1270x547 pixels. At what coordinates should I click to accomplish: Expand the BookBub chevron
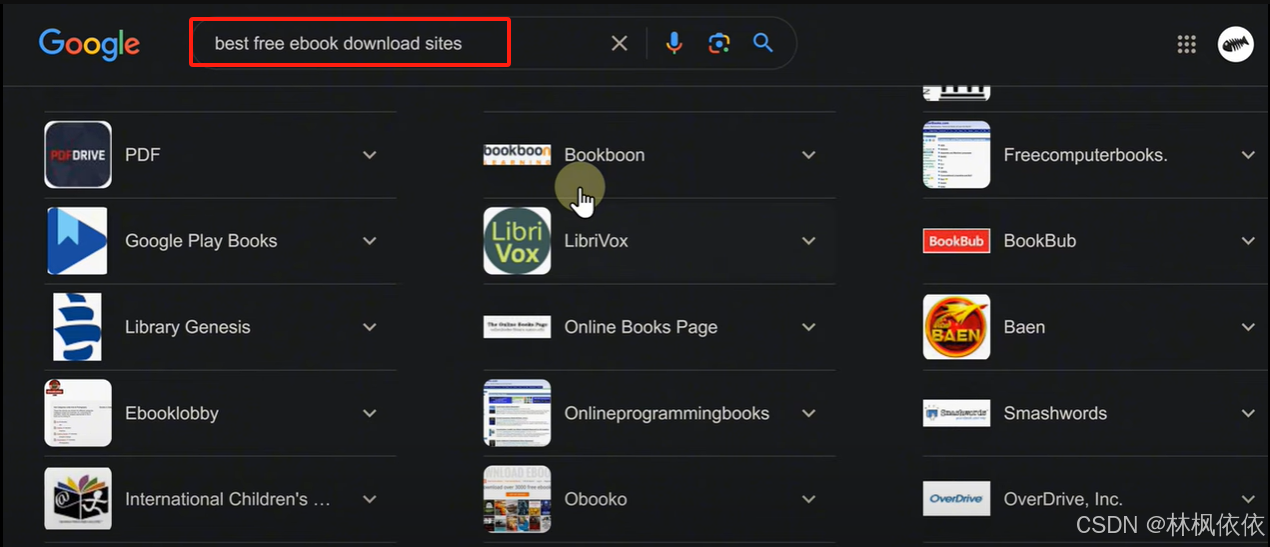pos(1248,241)
